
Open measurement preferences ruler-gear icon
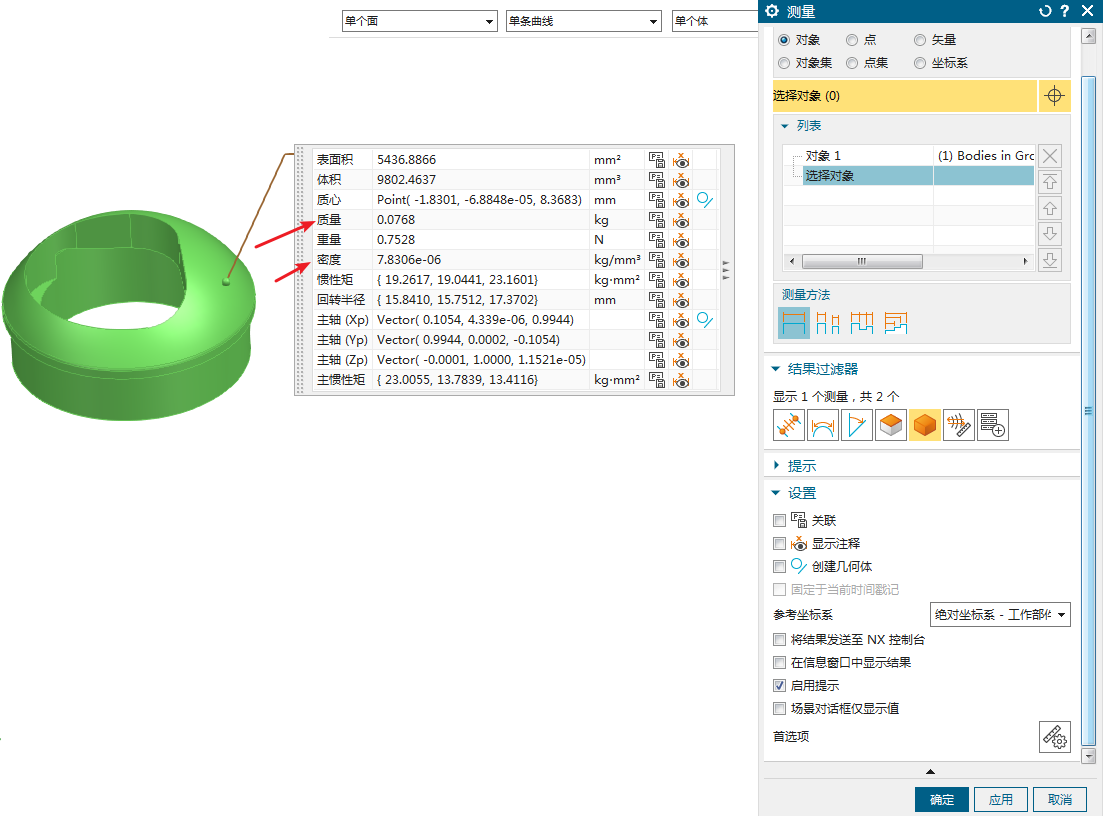[x=1055, y=737]
